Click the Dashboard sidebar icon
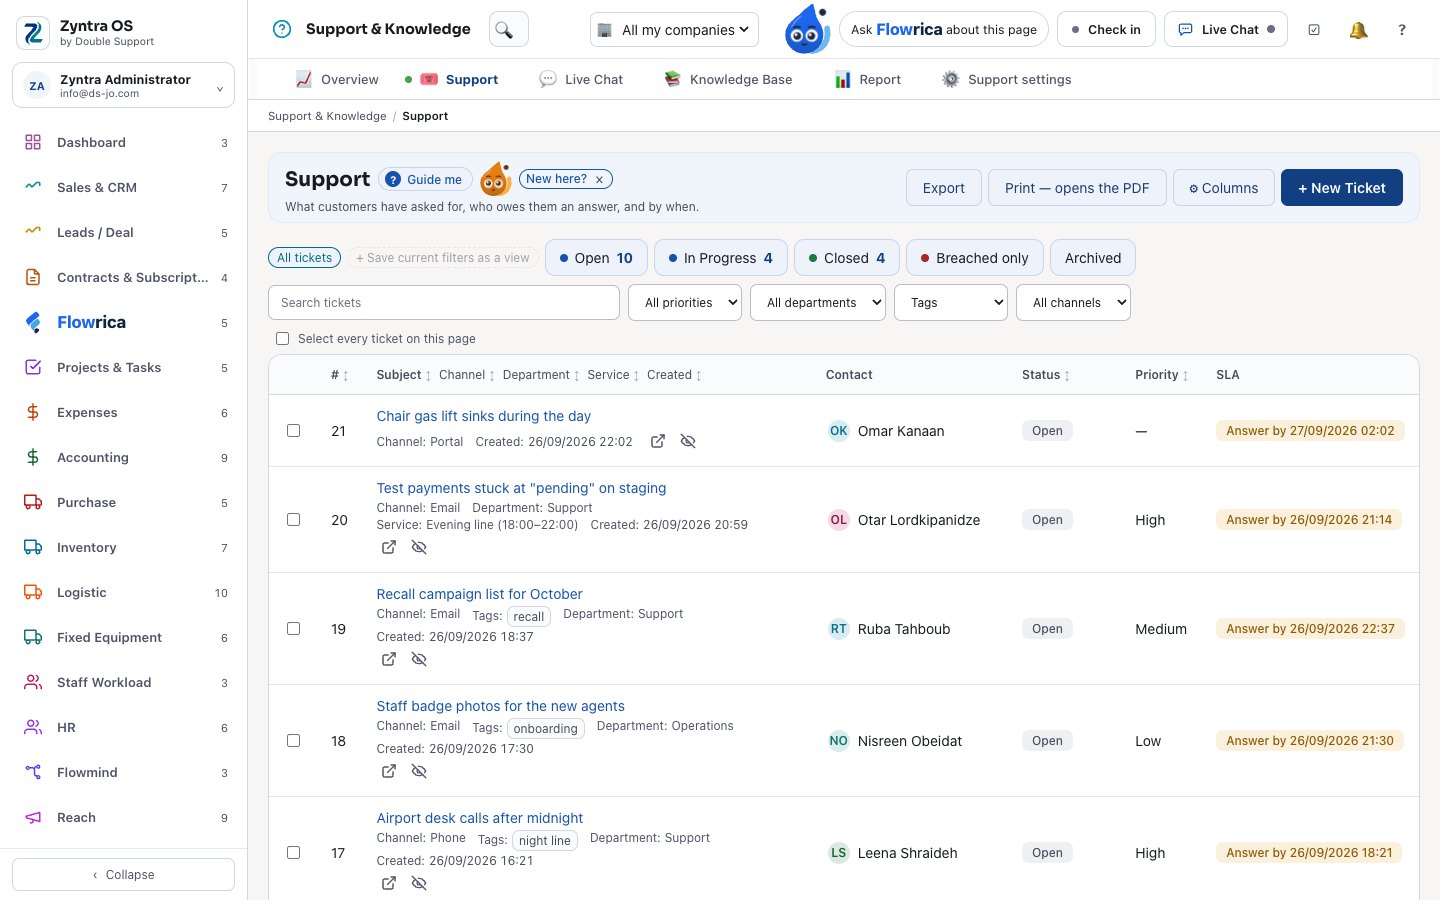Image resolution: width=1440 pixels, height=900 pixels. click(x=33, y=142)
